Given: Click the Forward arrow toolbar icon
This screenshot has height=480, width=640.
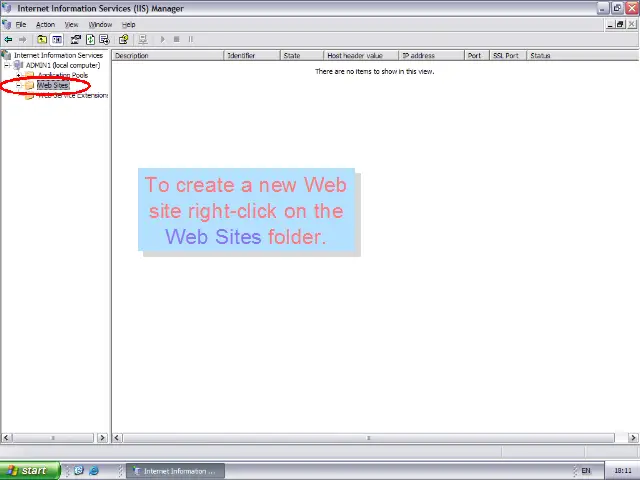Looking at the screenshot, I should click(22, 40).
